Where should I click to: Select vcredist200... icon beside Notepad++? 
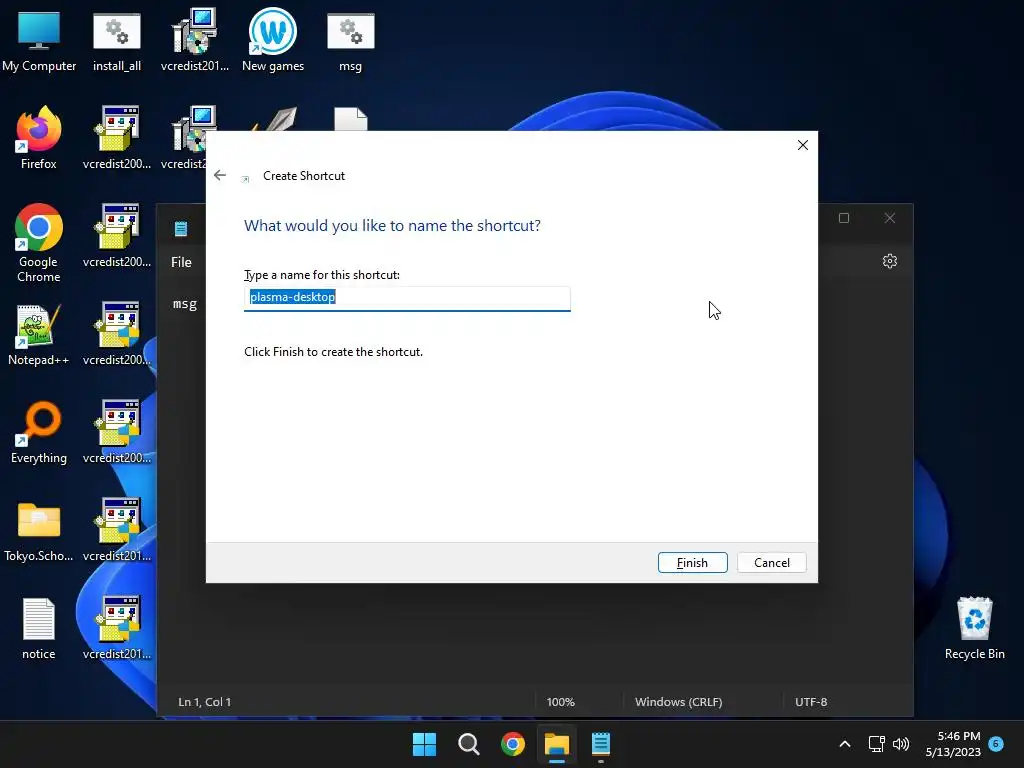coord(117,334)
